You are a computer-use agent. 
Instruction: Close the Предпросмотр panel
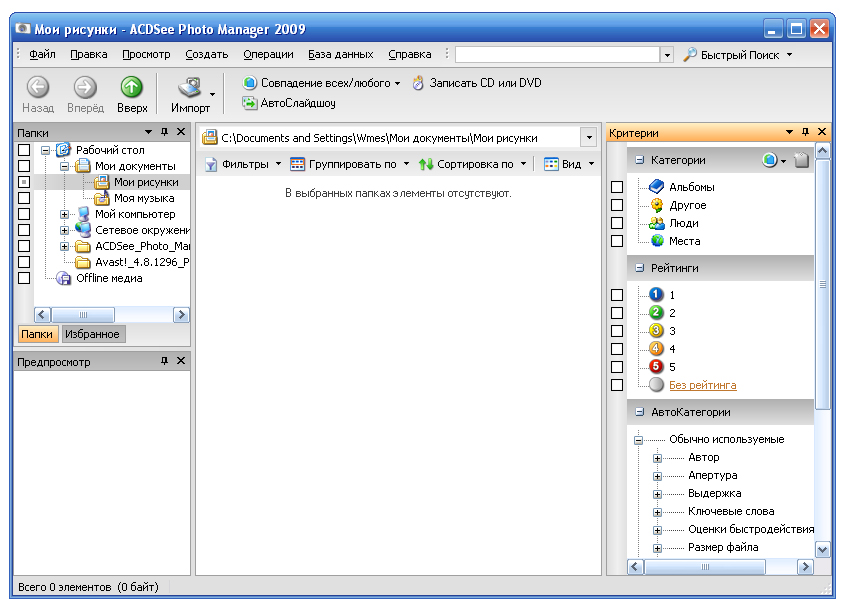pyautogui.click(x=181, y=361)
